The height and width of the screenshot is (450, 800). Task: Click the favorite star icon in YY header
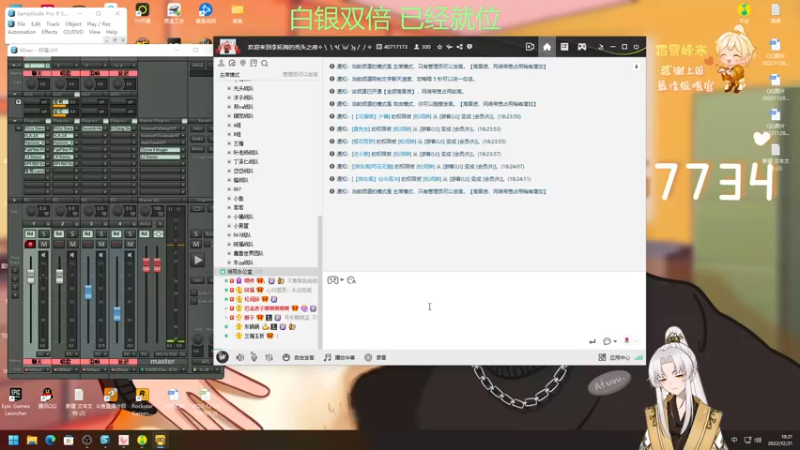point(439,47)
